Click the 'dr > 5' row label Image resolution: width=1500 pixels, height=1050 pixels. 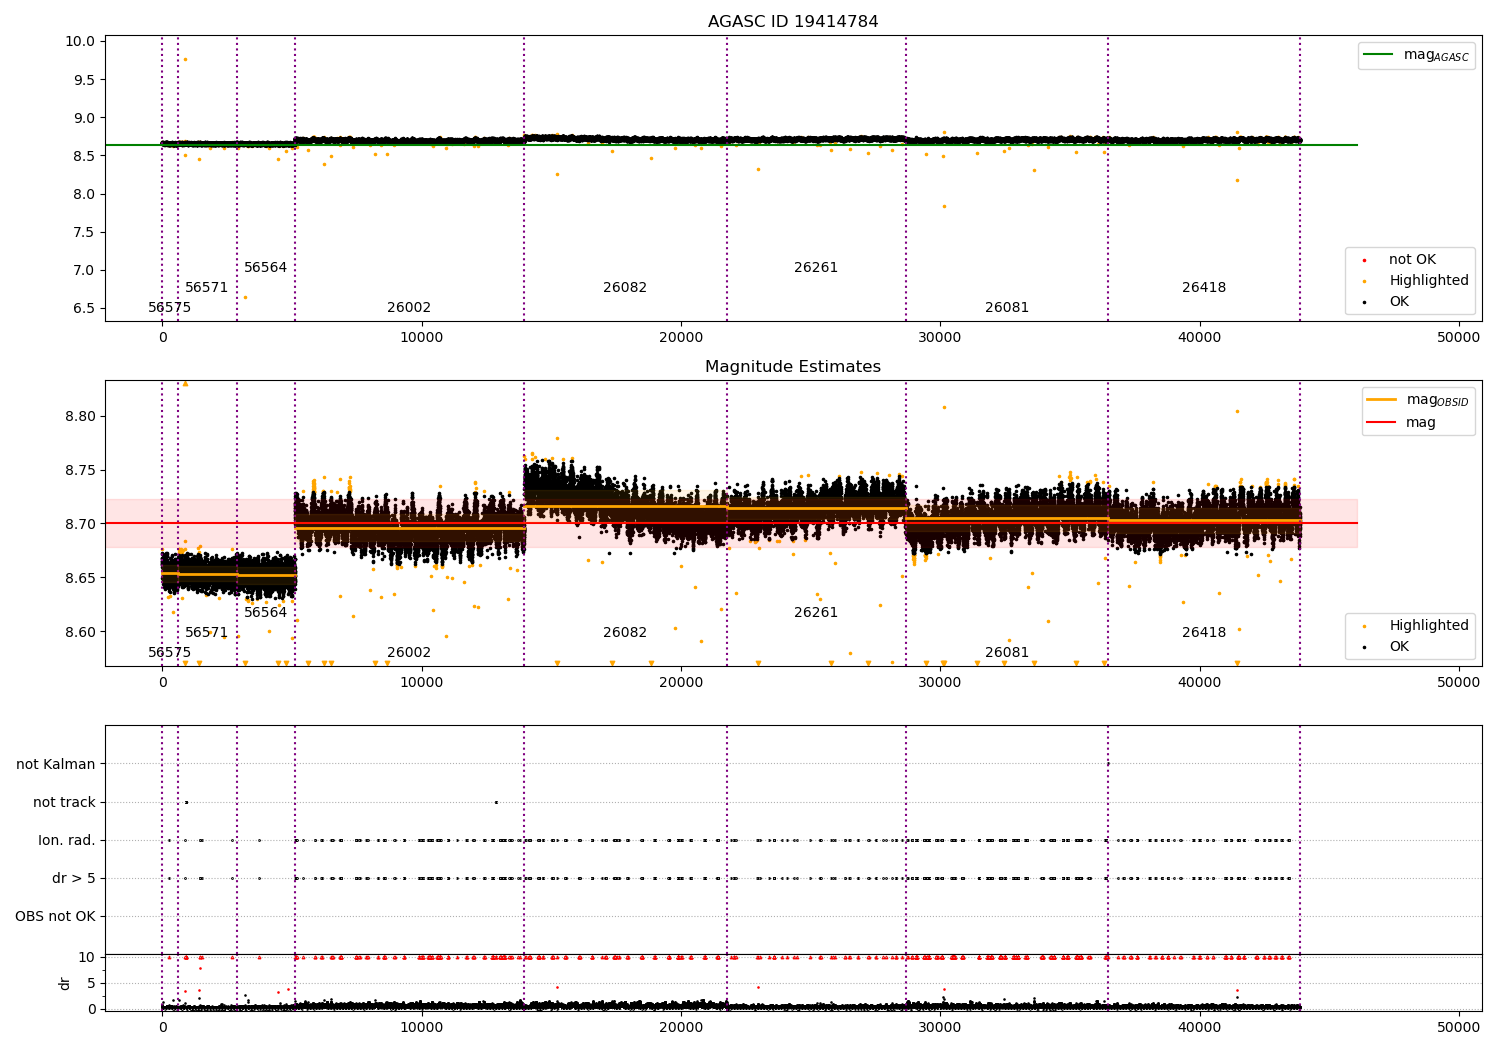tap(74, 878)
